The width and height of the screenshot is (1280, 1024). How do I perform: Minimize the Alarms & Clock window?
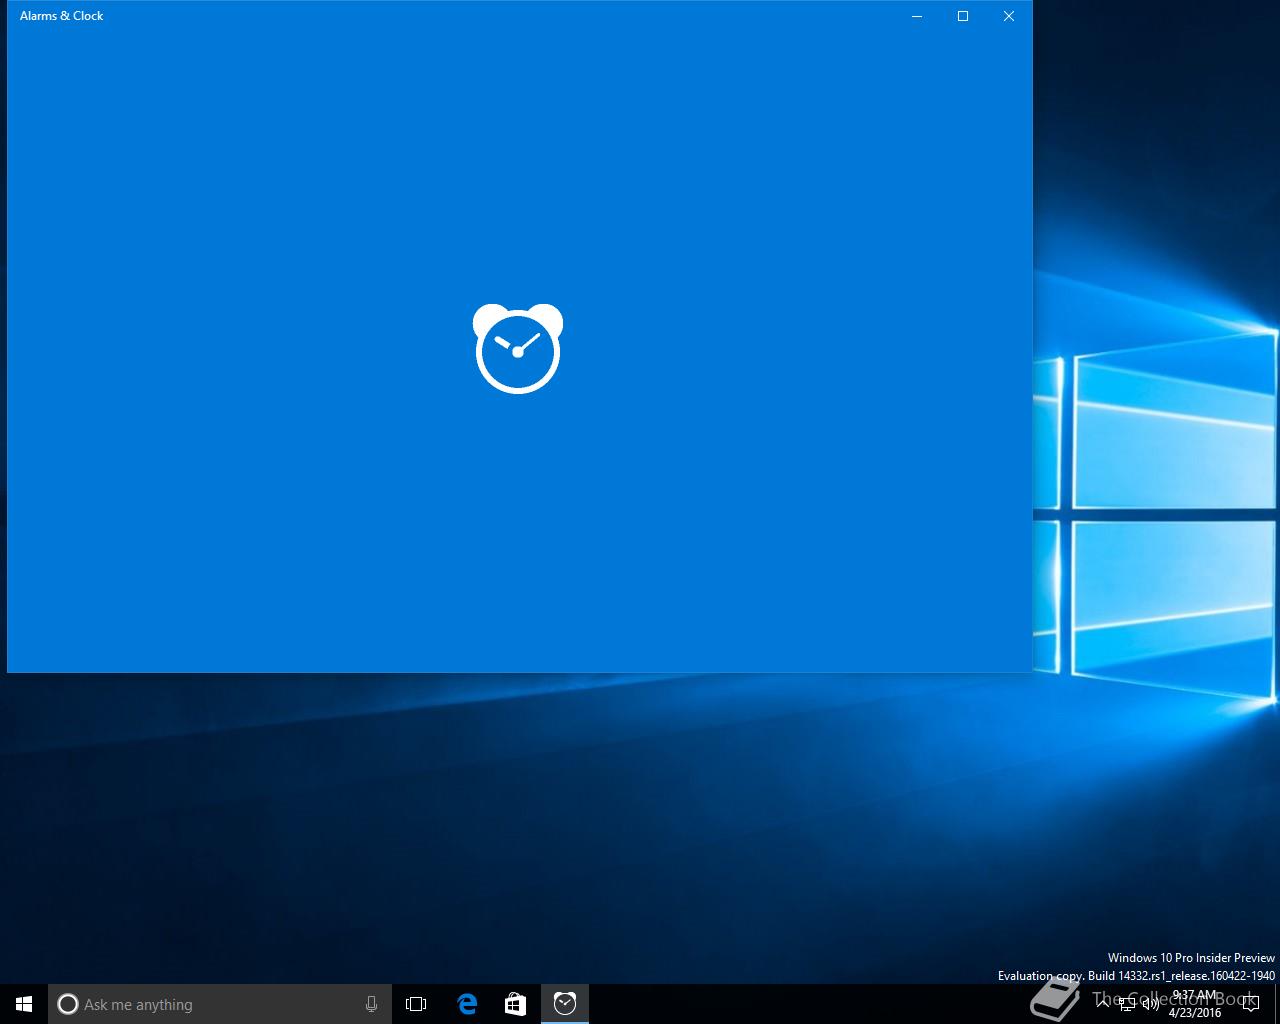pyautogui.click(x=917, y=16)
